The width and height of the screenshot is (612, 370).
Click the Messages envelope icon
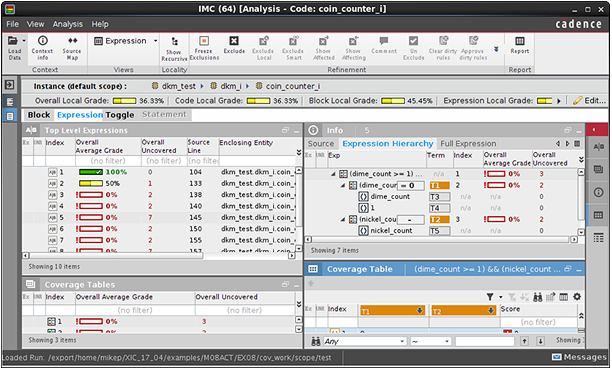557,357
